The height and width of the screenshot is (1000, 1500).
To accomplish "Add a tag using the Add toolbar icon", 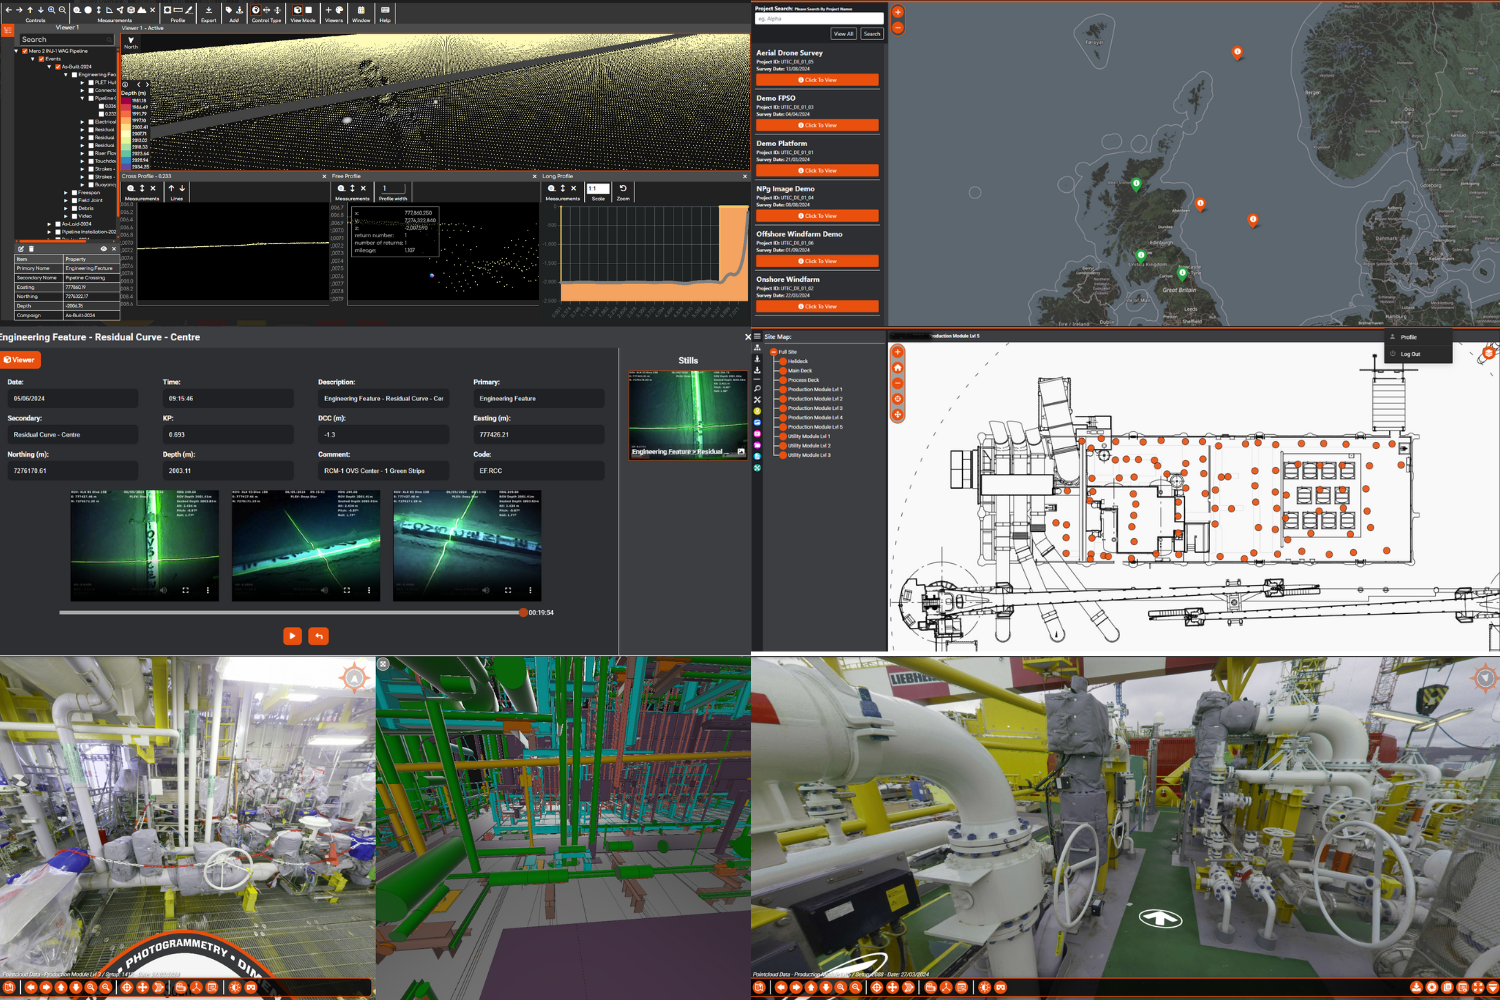I will [x=228, y=10].
